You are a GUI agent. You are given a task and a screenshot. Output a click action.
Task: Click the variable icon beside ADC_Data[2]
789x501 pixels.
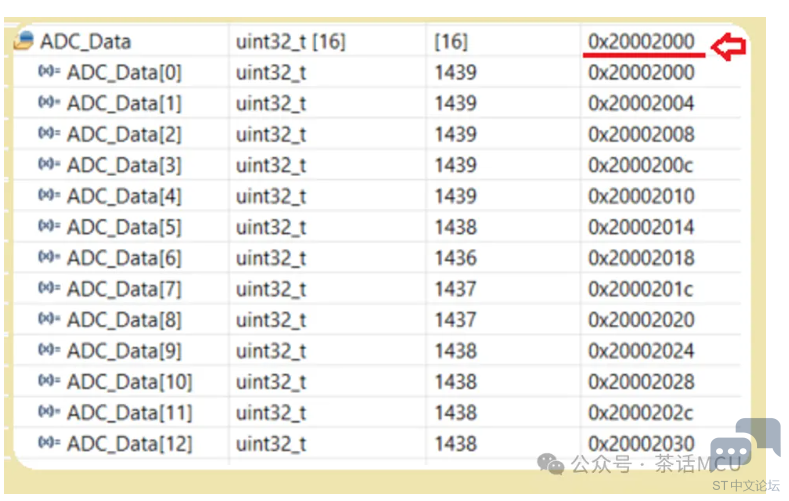coord(49,133)
